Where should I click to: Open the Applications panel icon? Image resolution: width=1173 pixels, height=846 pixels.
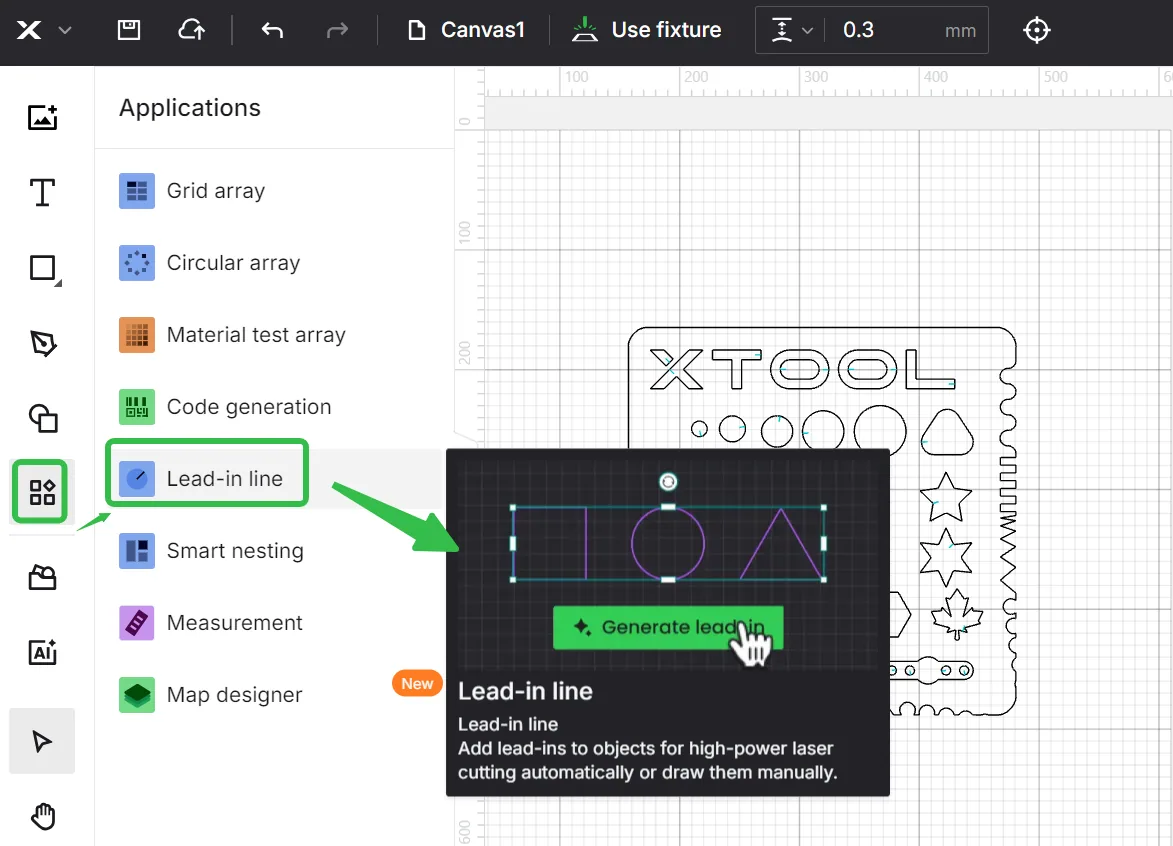pyautogui.click(x=42, y=492)
